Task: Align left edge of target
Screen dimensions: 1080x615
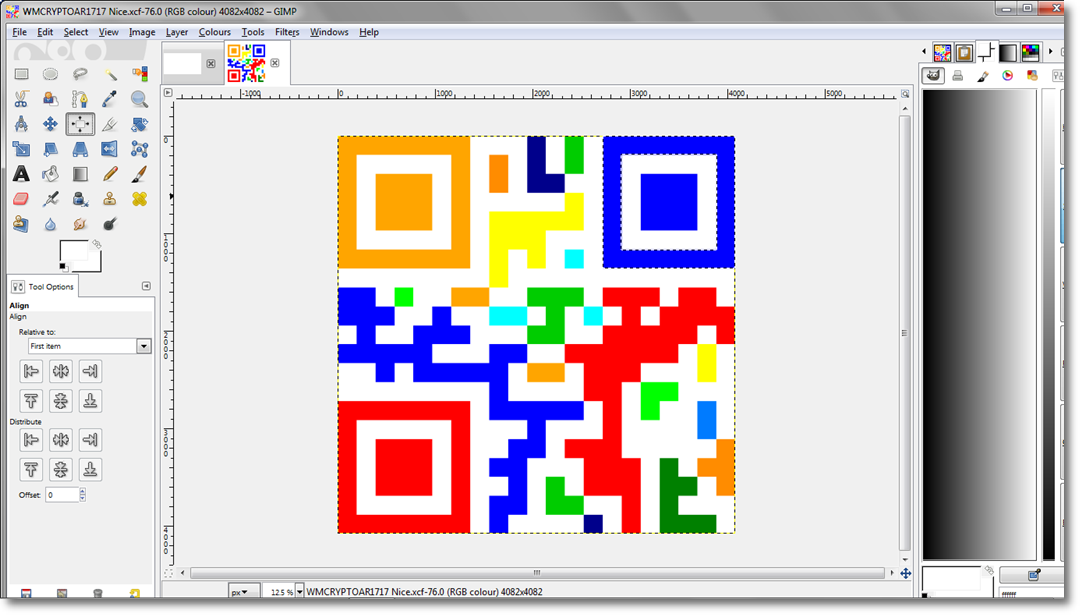Action: [x=31, y=371]
